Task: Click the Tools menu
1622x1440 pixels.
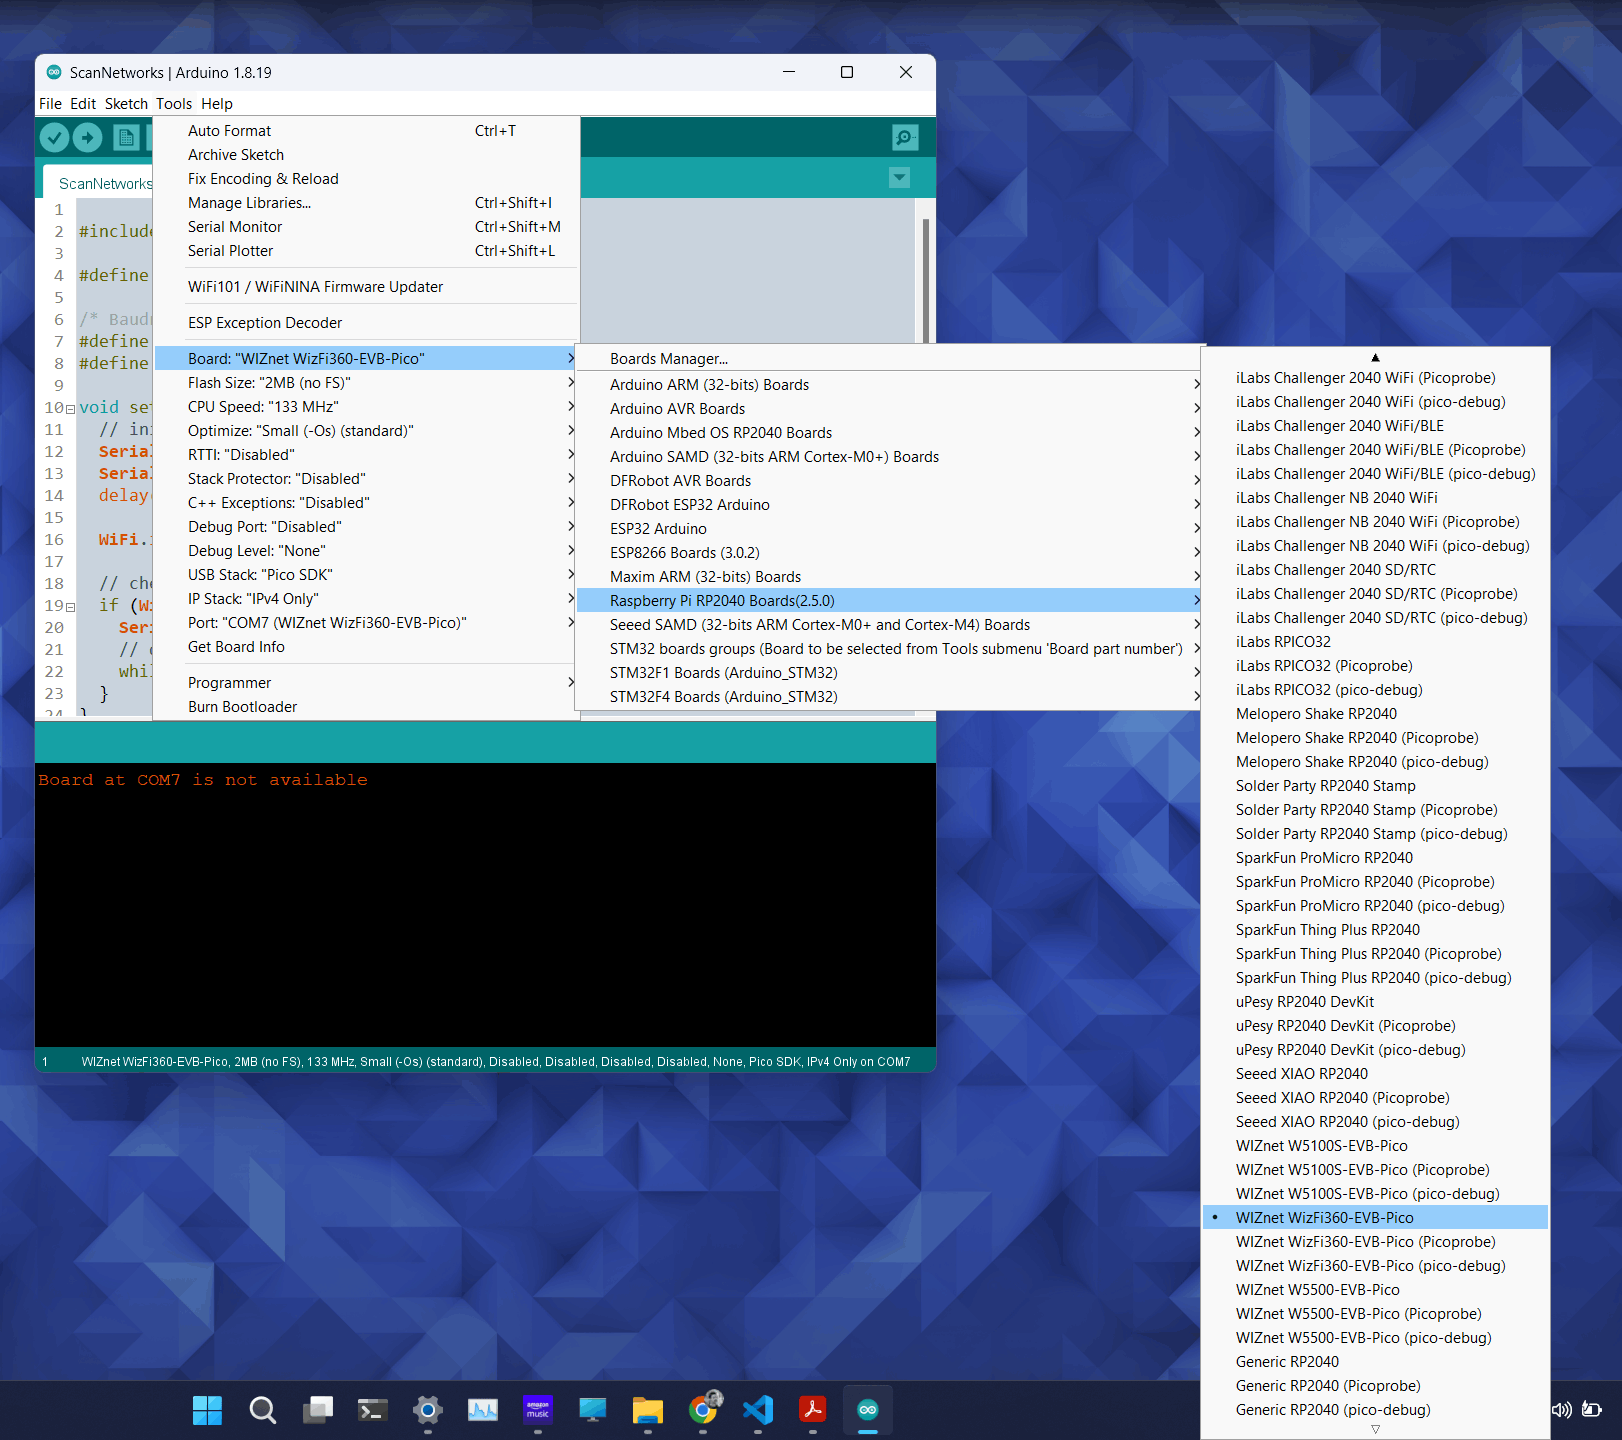Action: [x=174, y=104]
